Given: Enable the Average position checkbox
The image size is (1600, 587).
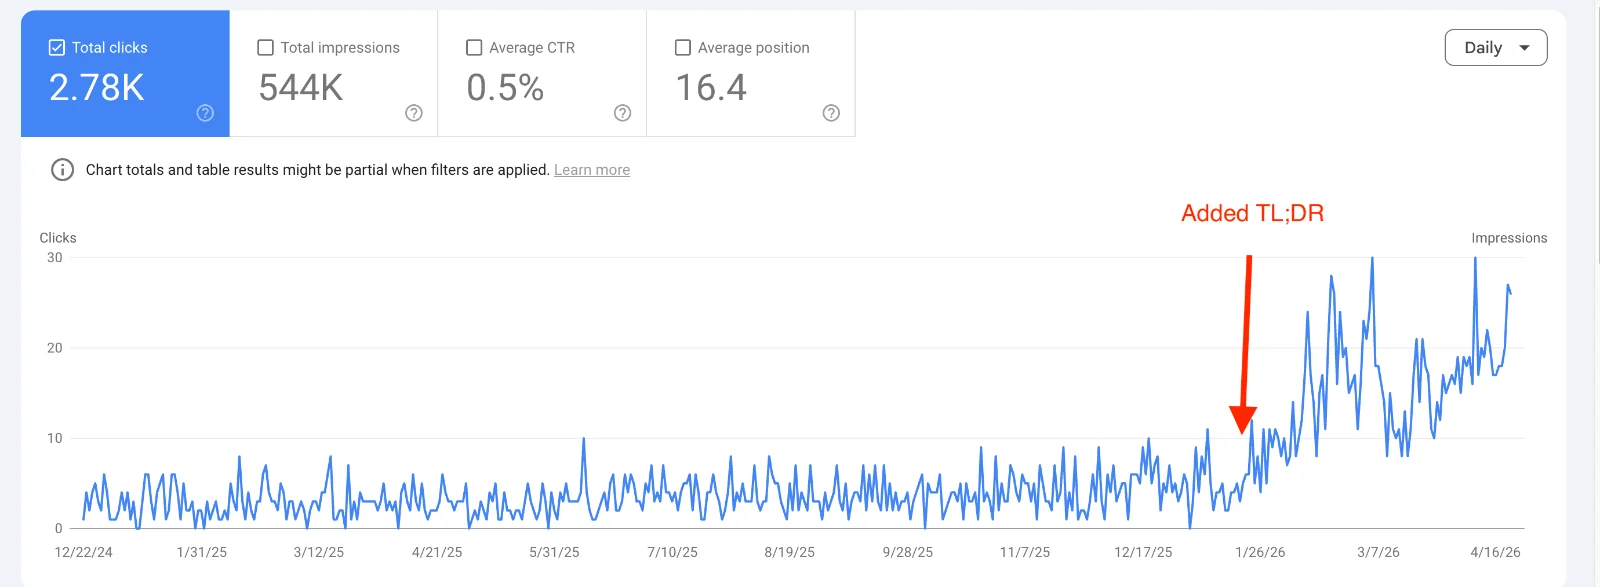Looking at the screenshot, I should click(x=683, y=48).
